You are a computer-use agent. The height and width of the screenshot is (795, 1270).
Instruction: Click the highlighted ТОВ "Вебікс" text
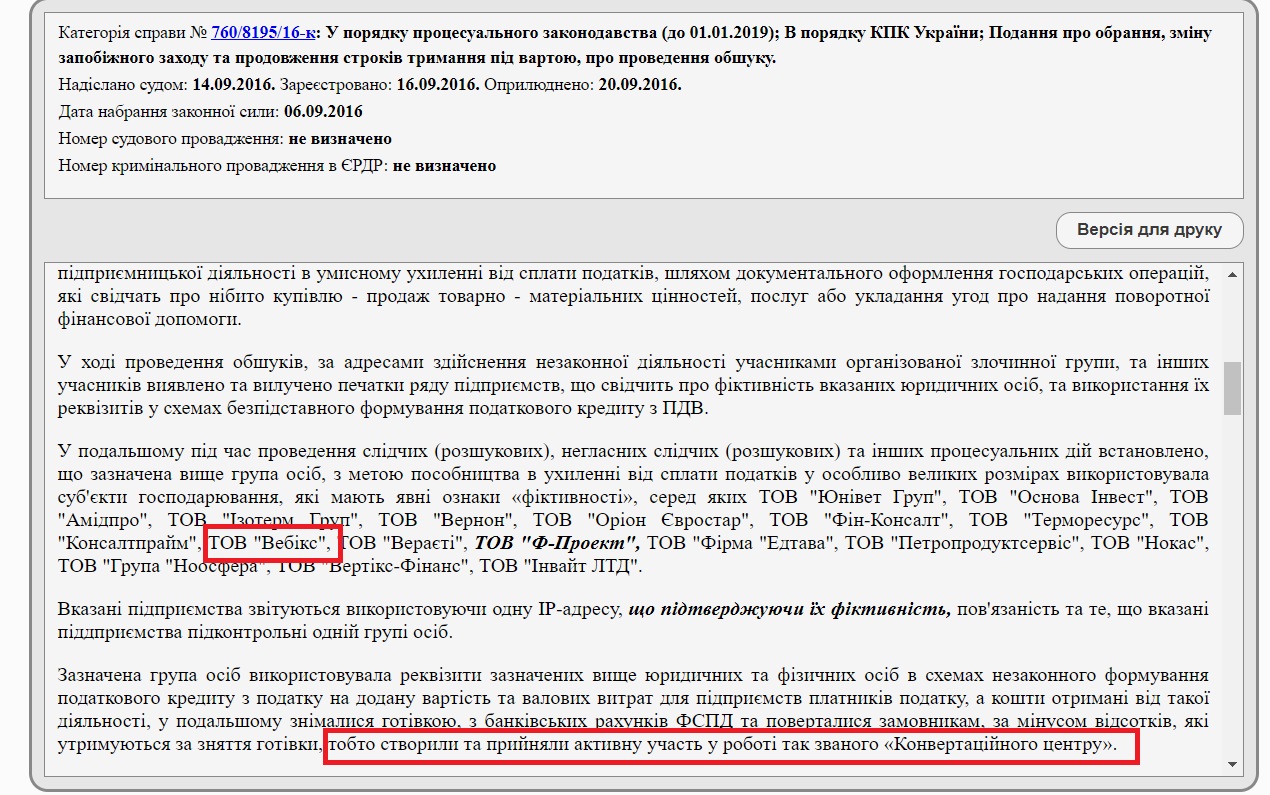coord(271,544)
